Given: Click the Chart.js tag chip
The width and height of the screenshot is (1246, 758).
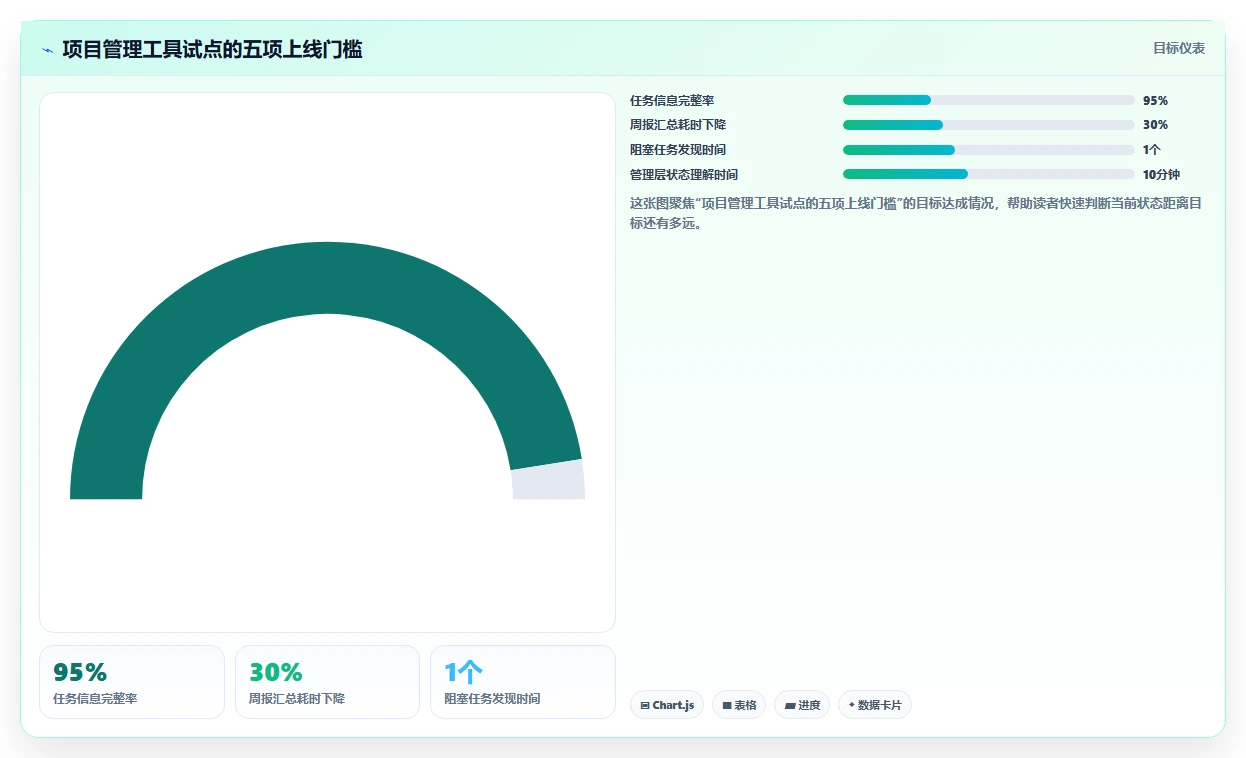Looking at the screenshot, I should 667,705.
